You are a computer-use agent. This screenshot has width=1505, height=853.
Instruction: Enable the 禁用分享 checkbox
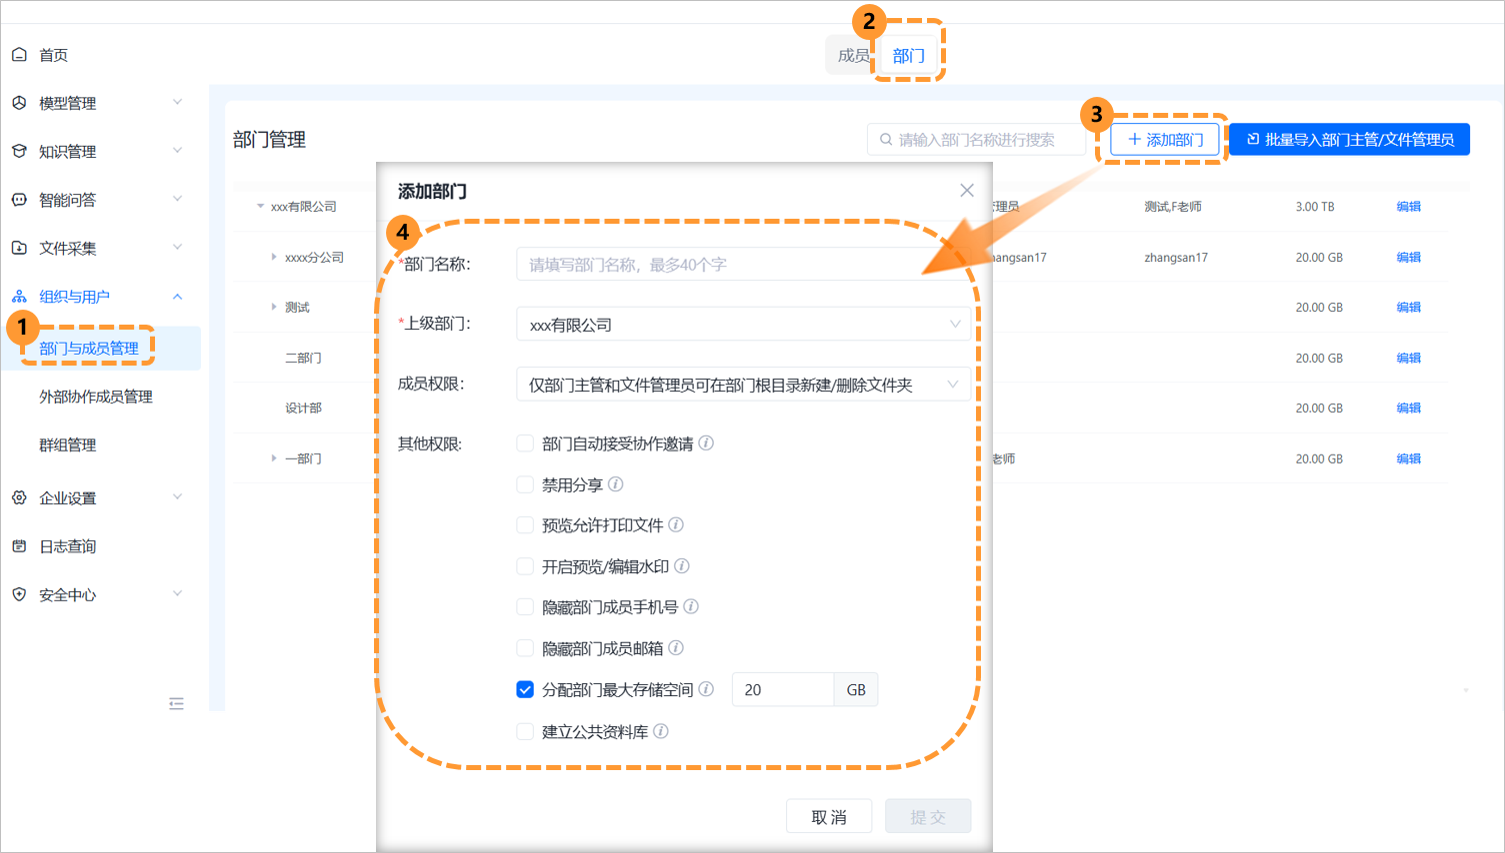(525, 485)
